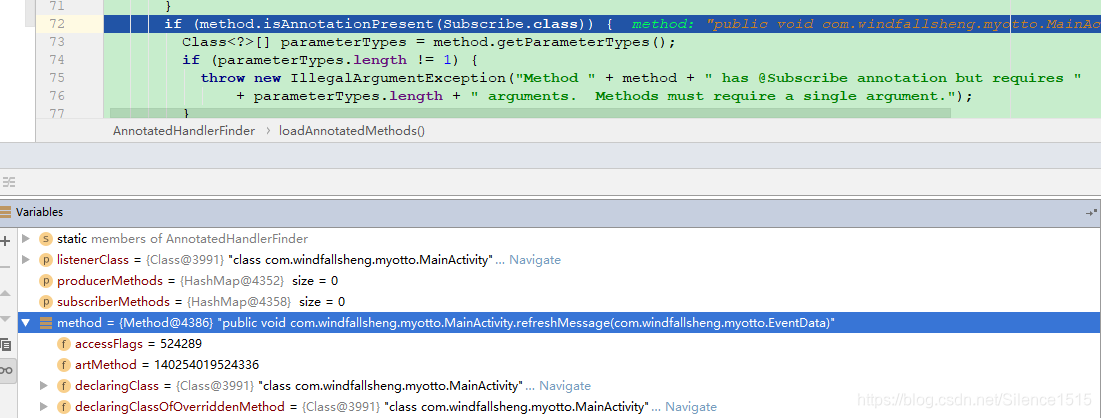Click the 'p' icon beside listenerClass
The image size is (1101, 418).
(x=46, y=260)
